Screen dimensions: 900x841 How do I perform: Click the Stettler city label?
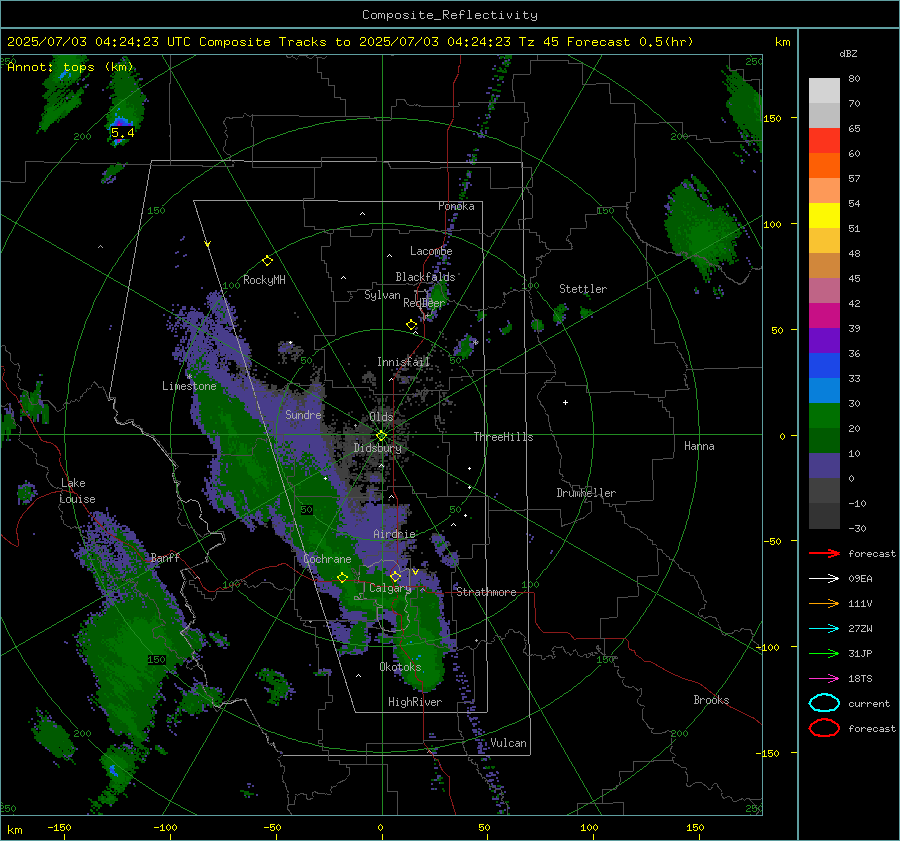583,289
